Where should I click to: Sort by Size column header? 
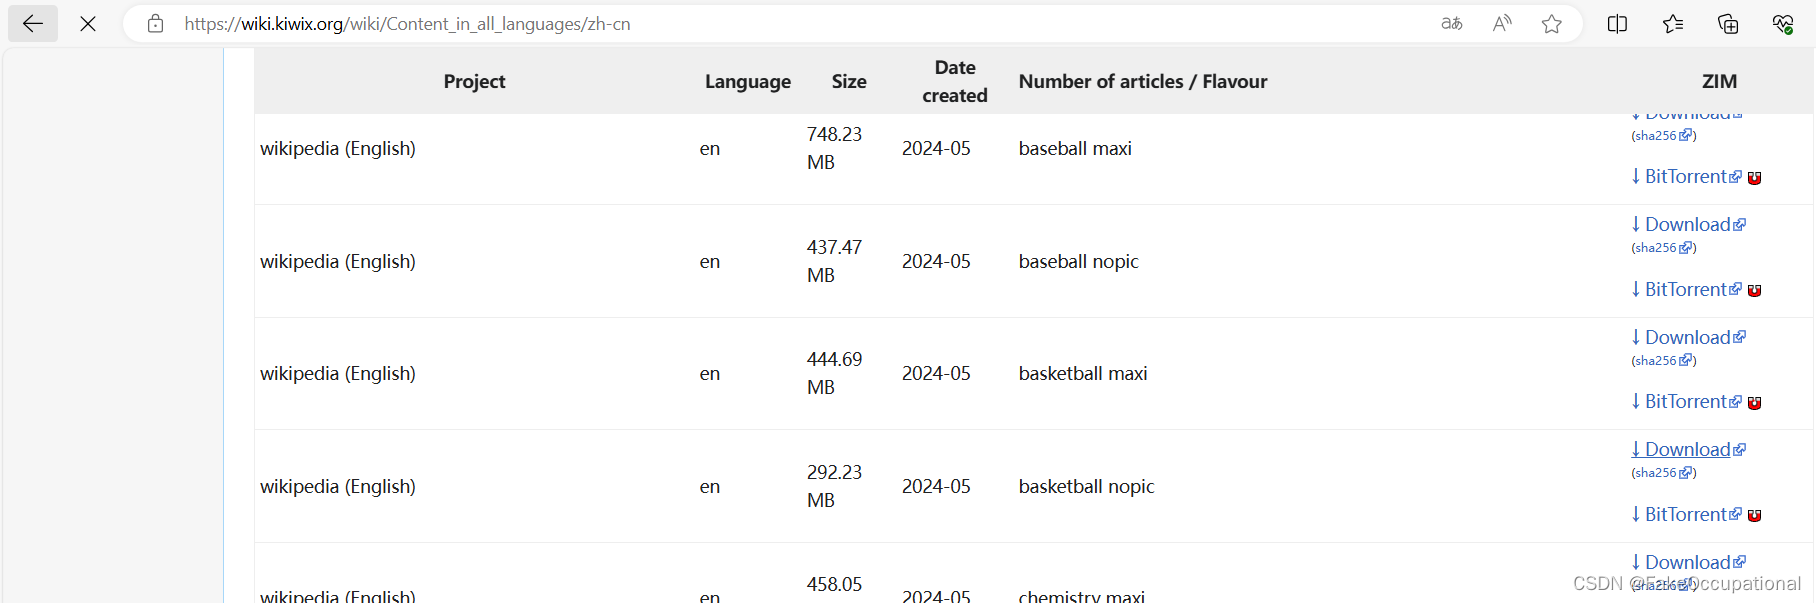849,81
